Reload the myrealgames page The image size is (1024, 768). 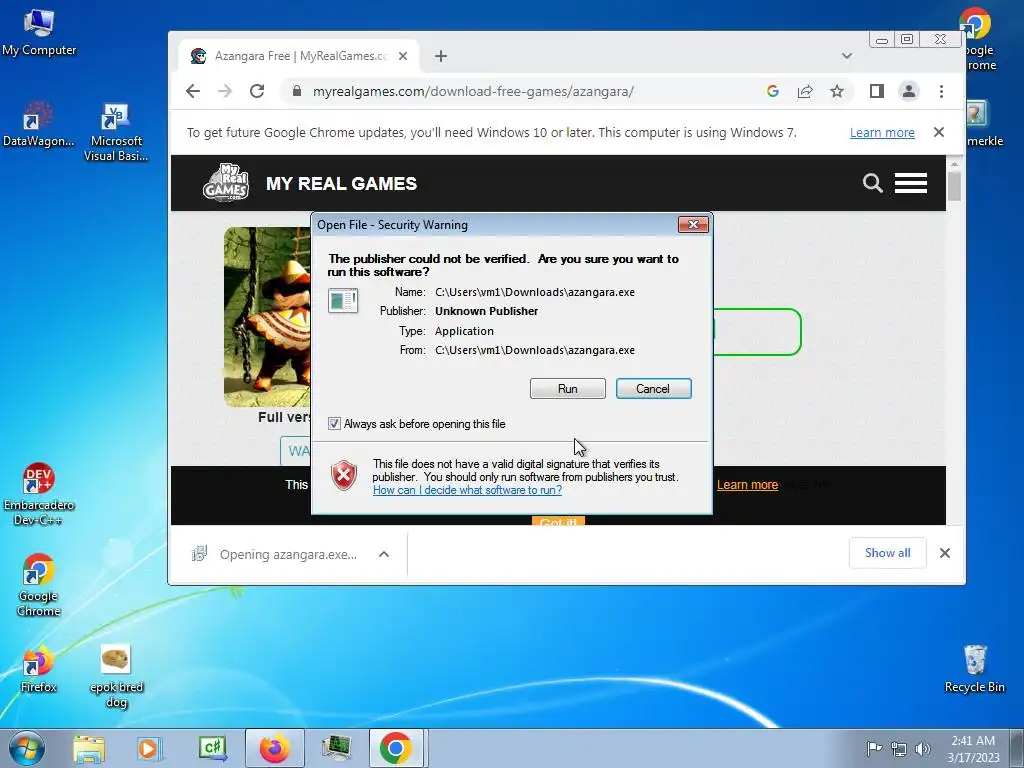[257, 91]
